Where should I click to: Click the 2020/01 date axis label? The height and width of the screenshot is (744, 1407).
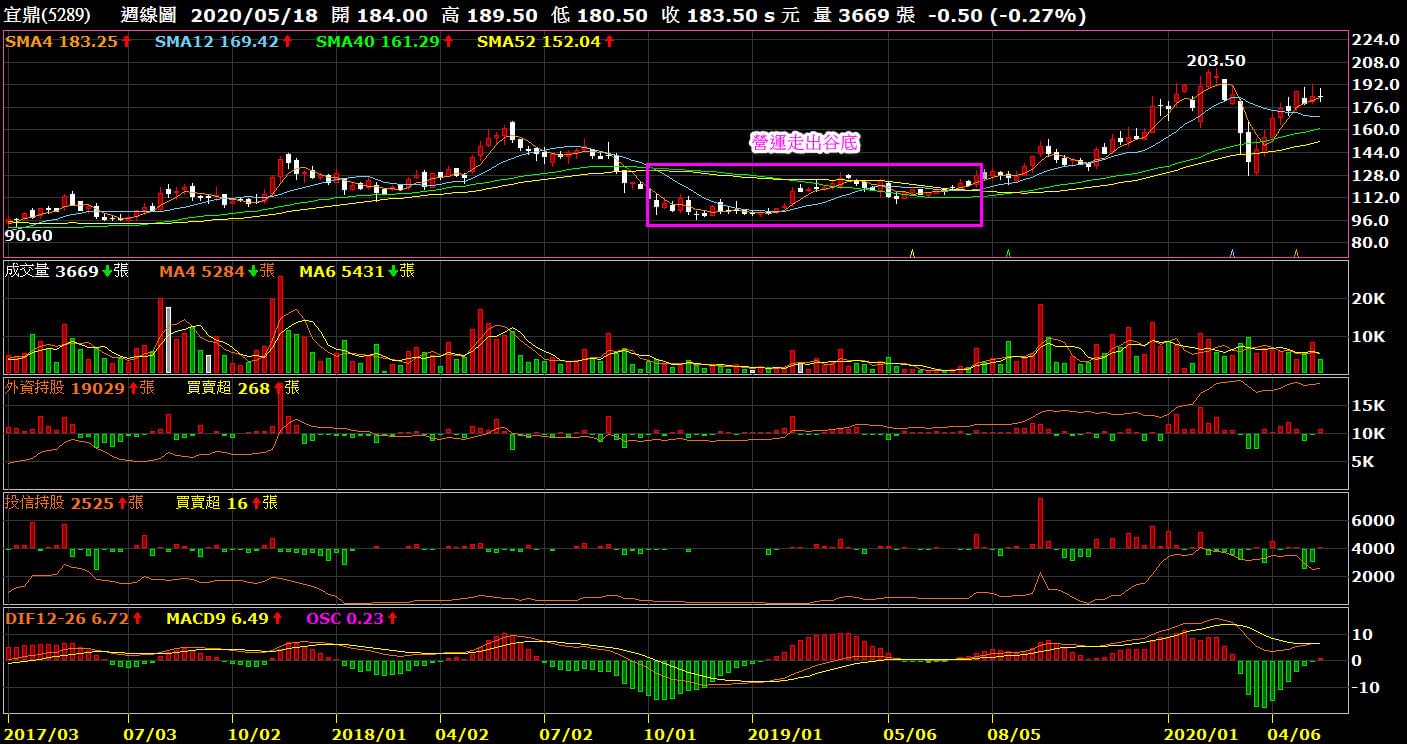coord(1202,734)
